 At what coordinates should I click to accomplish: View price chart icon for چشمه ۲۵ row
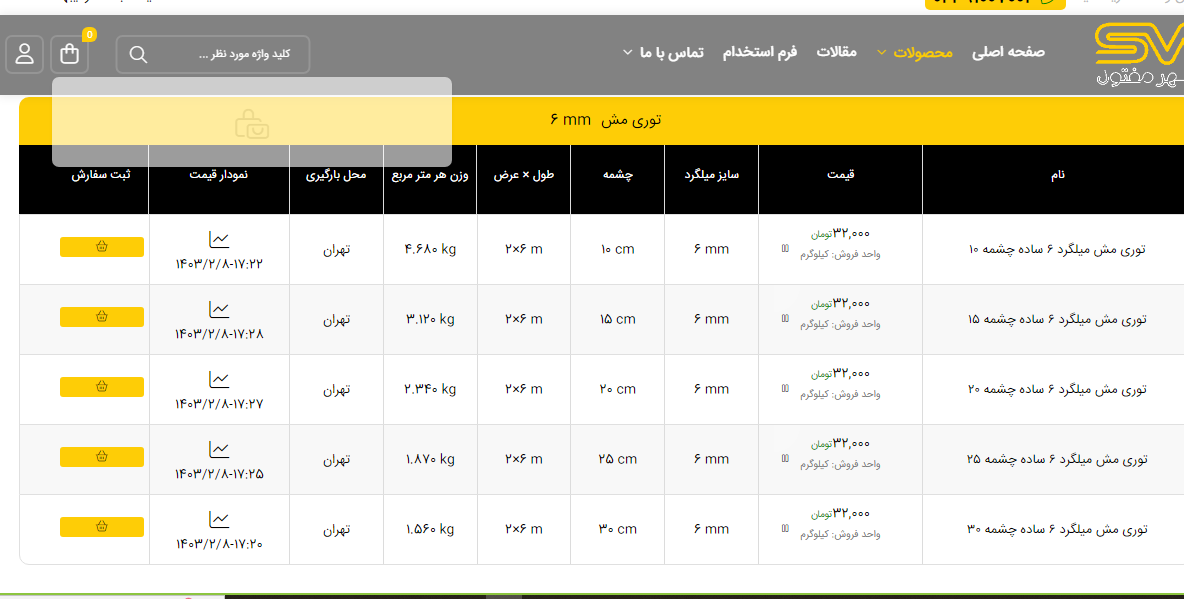(x=219, y=449)
